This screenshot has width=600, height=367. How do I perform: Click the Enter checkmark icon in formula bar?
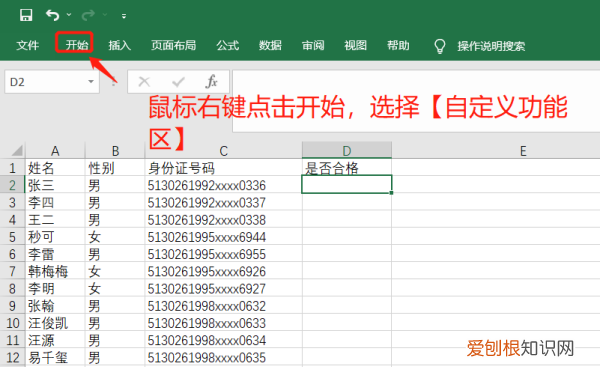[x=178, y=82]
